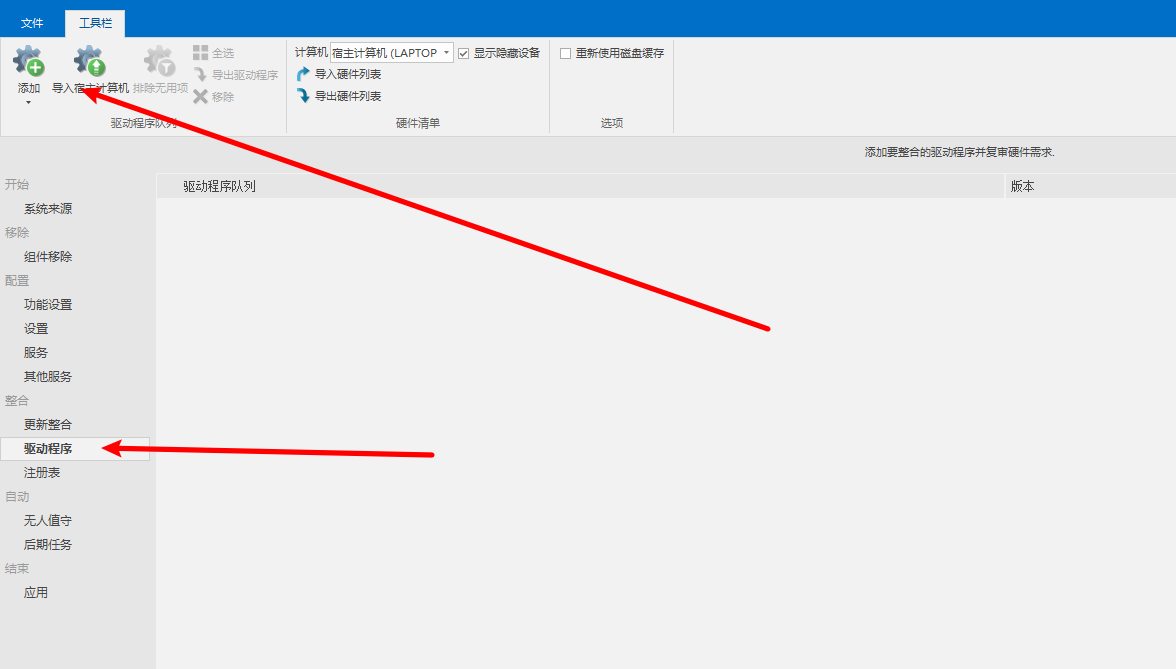Sort by the 驱动程序队列 column header
Image resolution: width=1176 pixels, height=669 pixels.
(219, 186)
